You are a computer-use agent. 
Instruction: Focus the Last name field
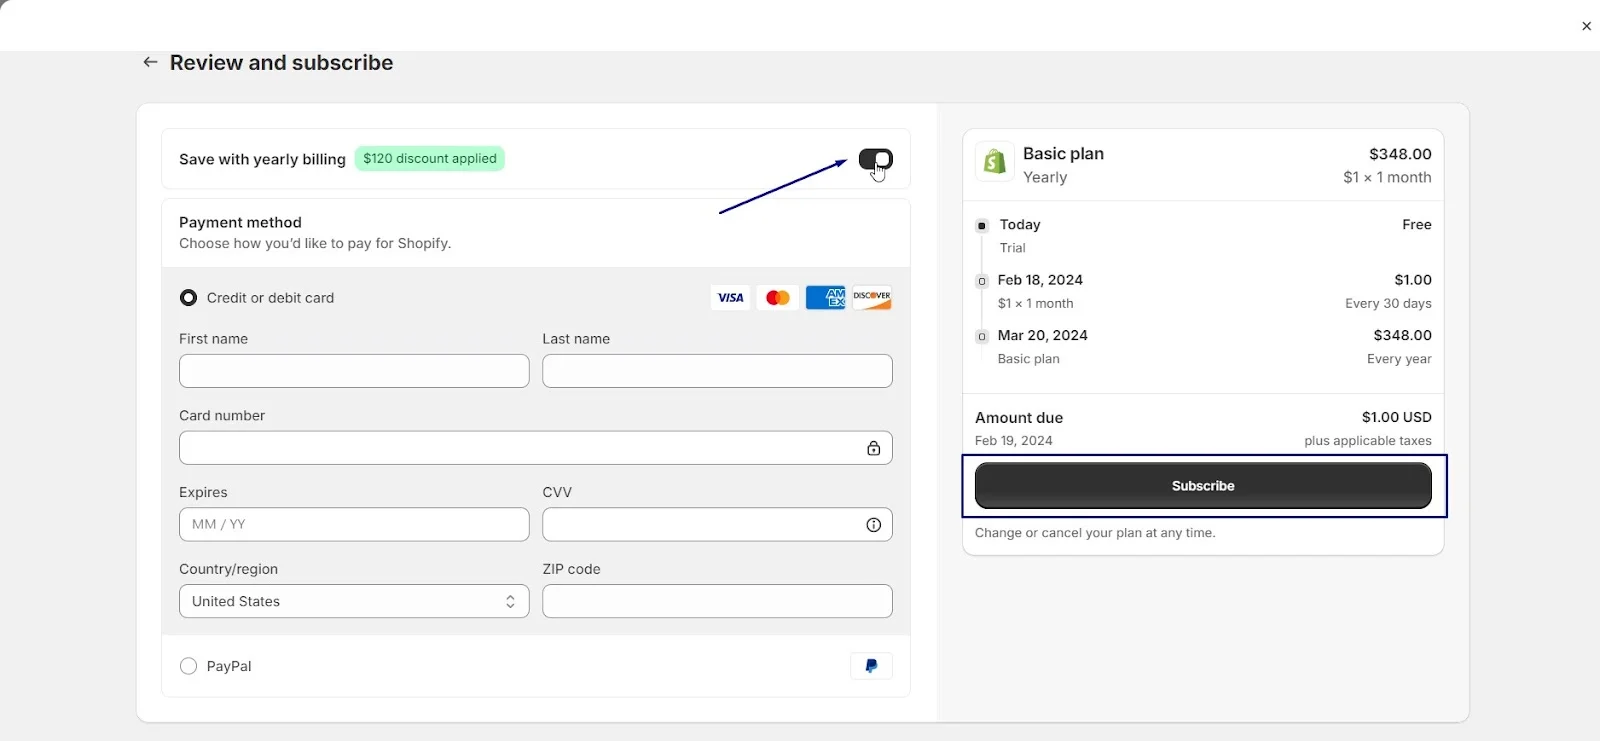[717, 371]
